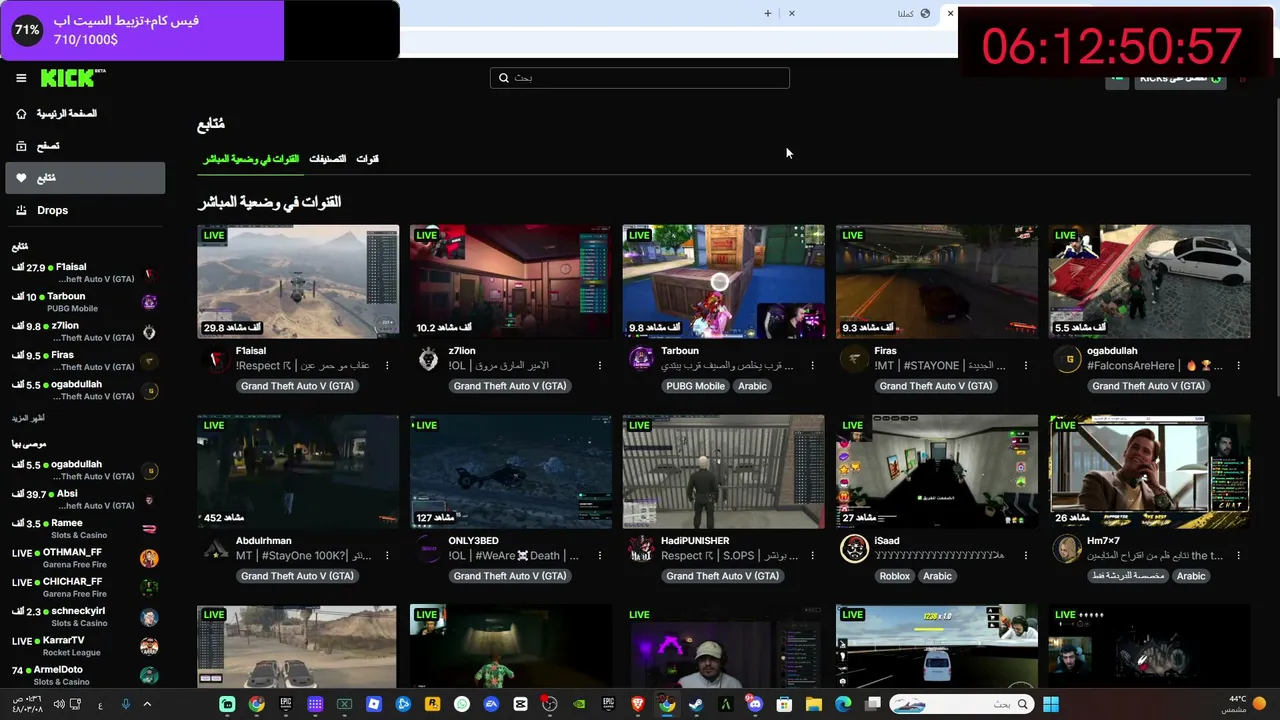Click F1aisal's channel avatar under stream card

[x=216, y=360]
